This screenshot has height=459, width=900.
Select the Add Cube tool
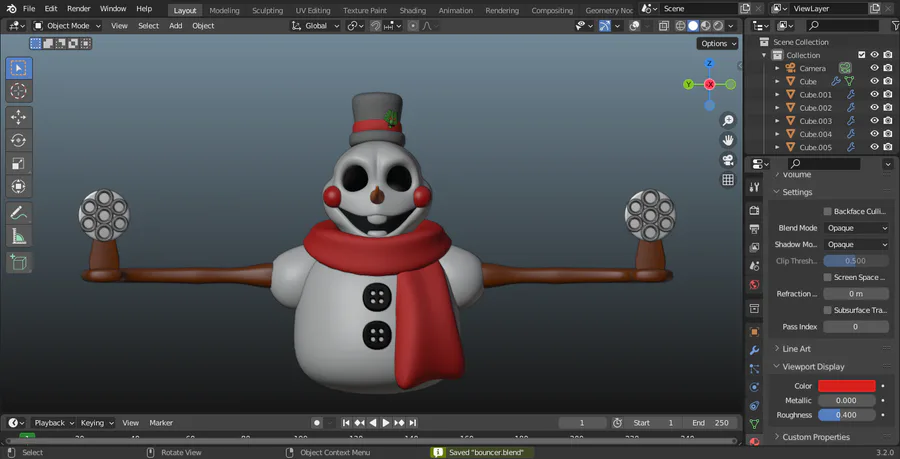pos(18,263)
